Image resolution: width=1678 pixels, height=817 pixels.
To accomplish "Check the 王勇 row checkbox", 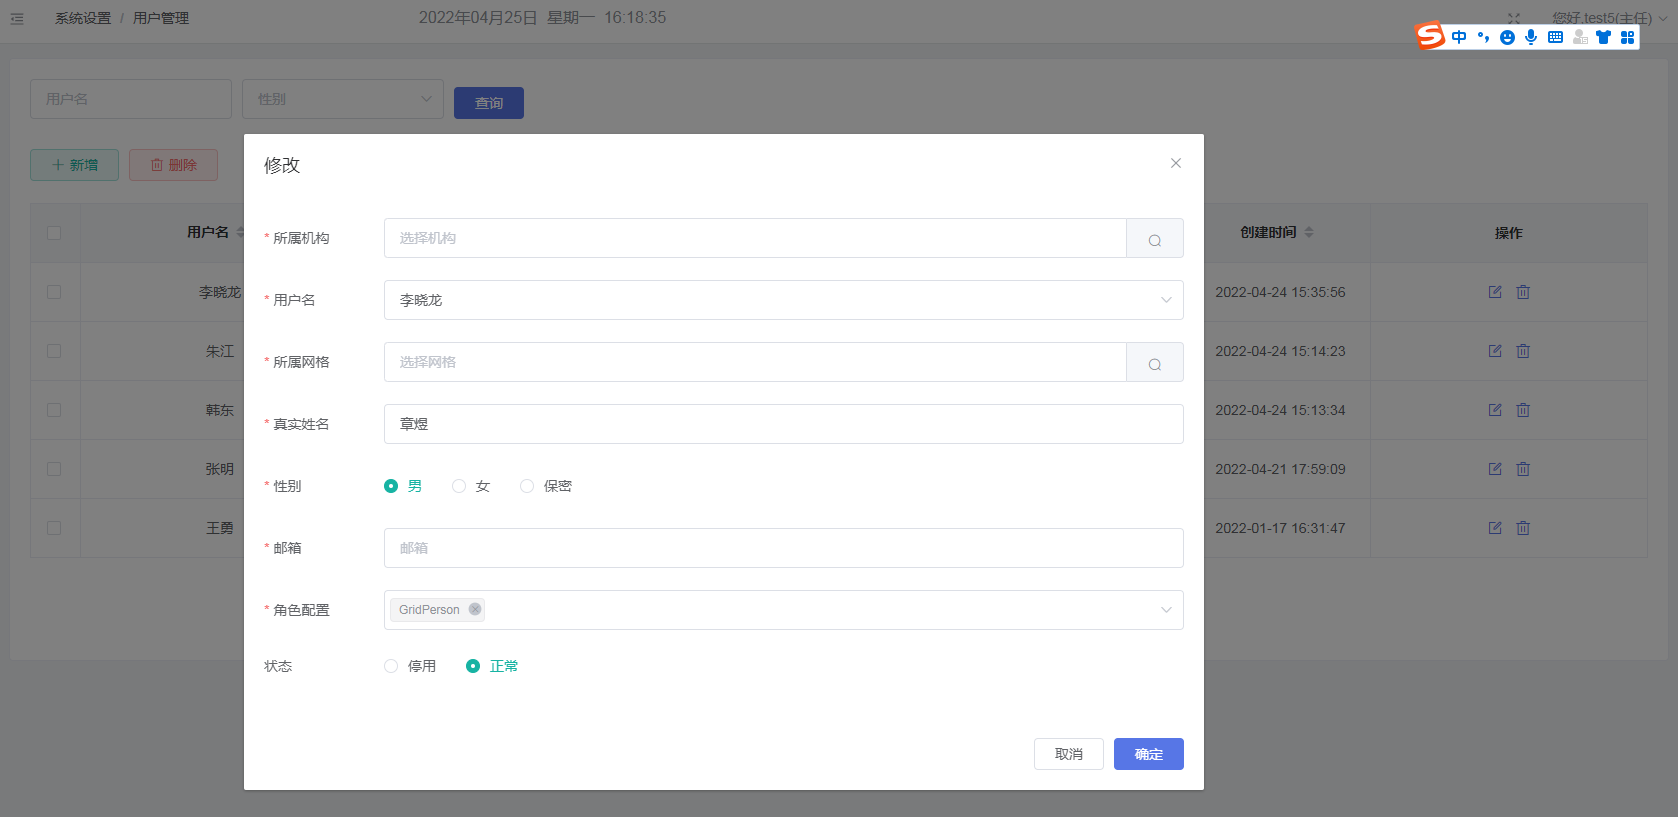I will (x=54, y=528).
